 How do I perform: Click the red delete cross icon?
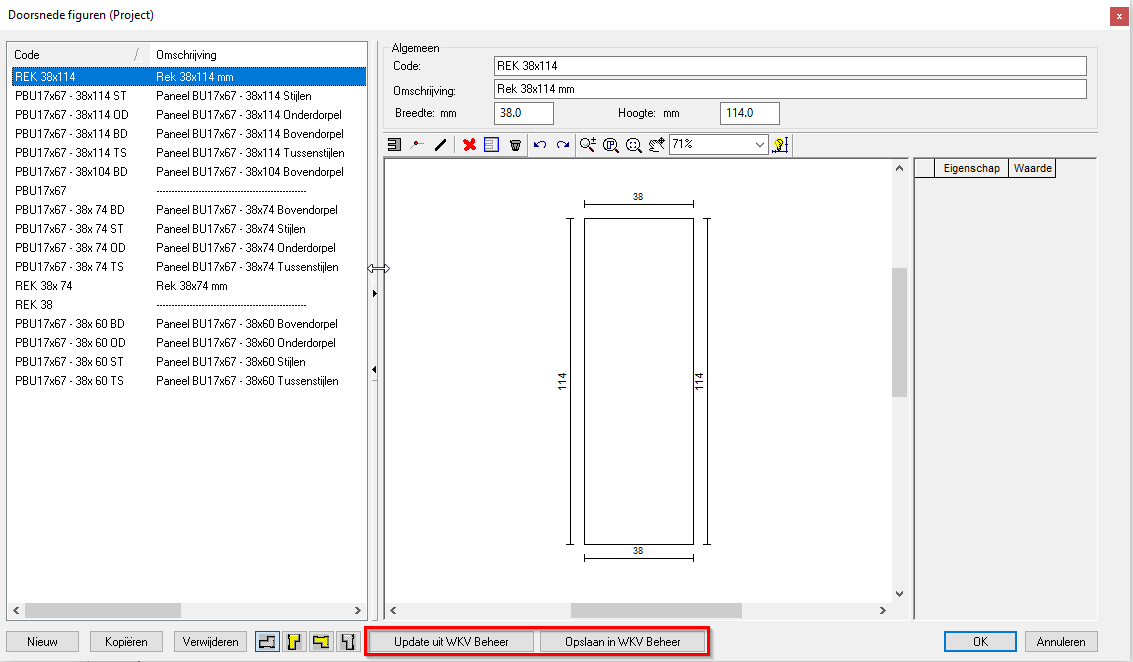pos(470,144)
